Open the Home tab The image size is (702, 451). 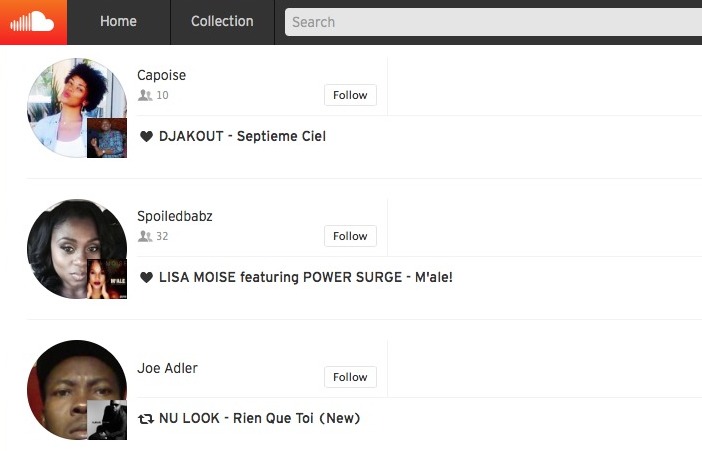[x=119, y=21]
